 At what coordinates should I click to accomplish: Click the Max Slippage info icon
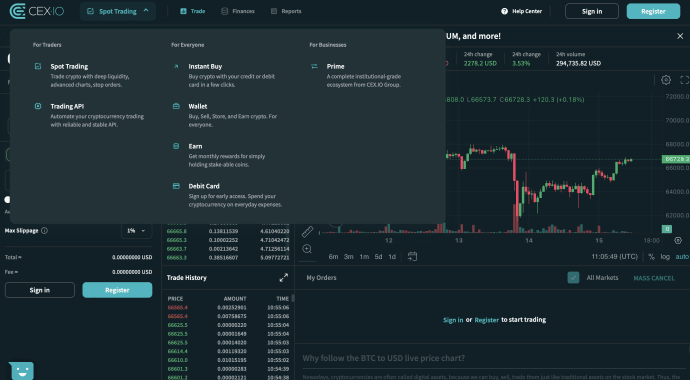coord(44,231)
